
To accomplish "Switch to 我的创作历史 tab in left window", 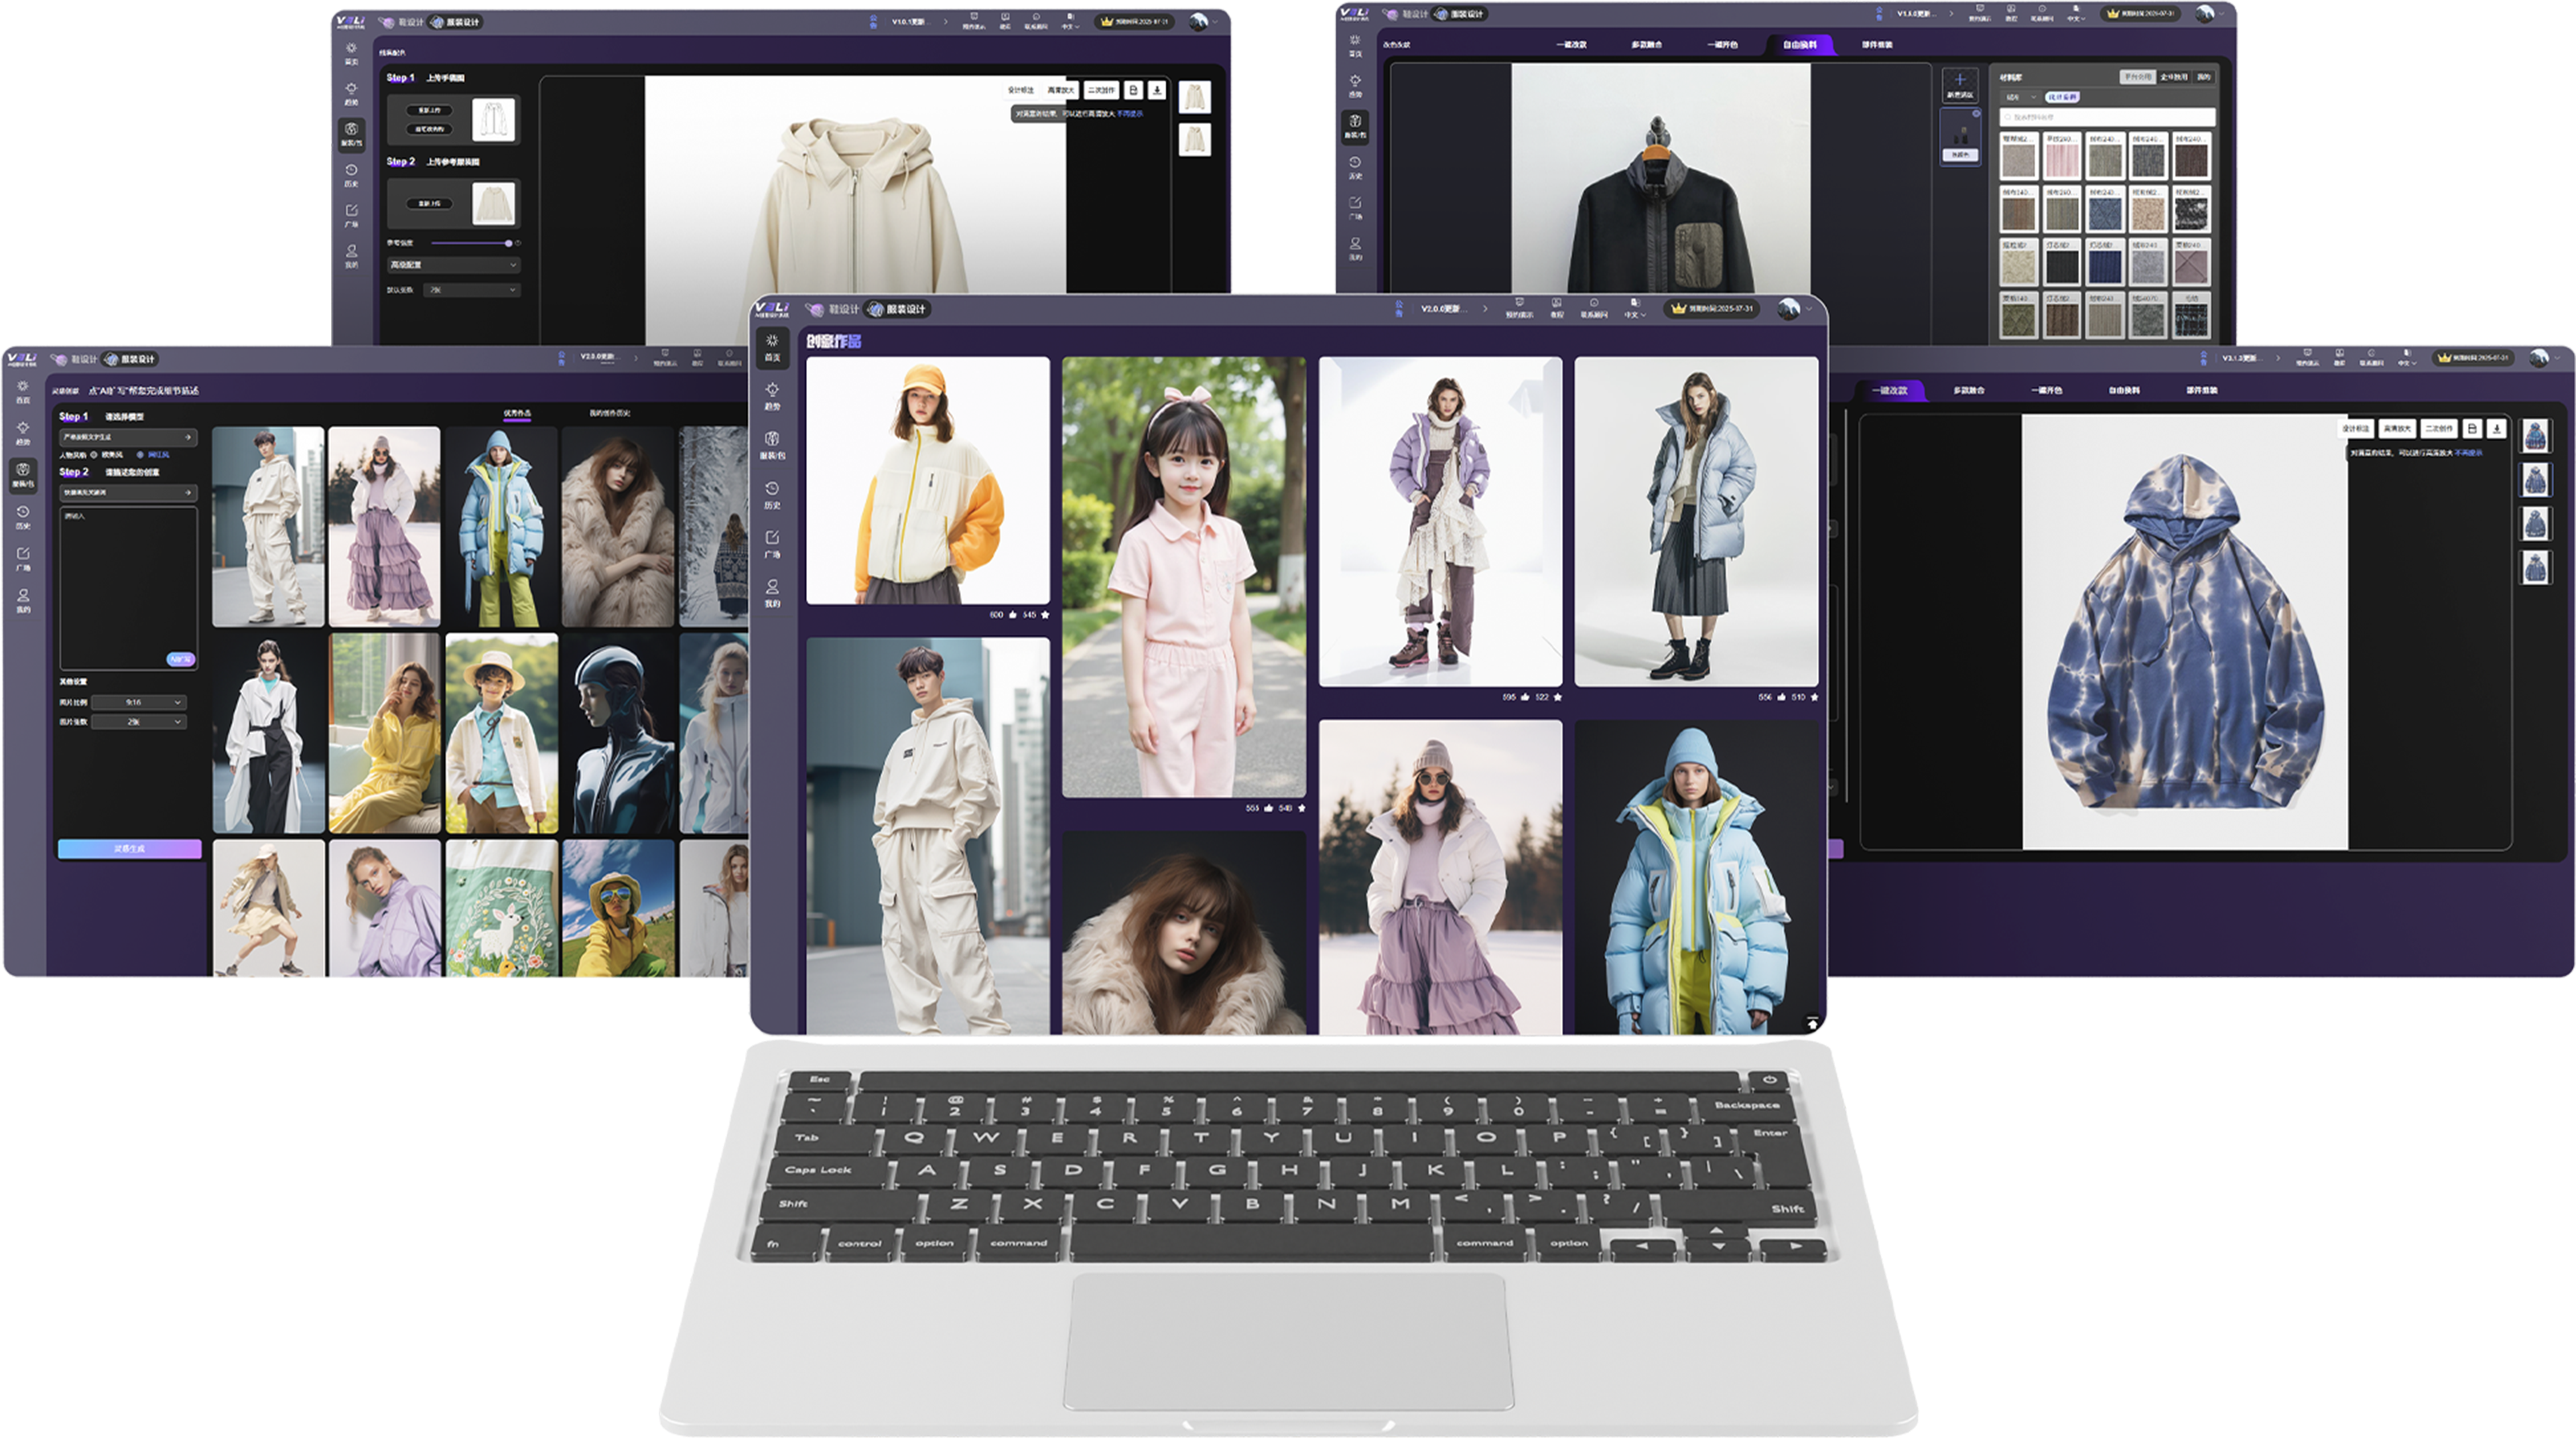I will point(609,413).
